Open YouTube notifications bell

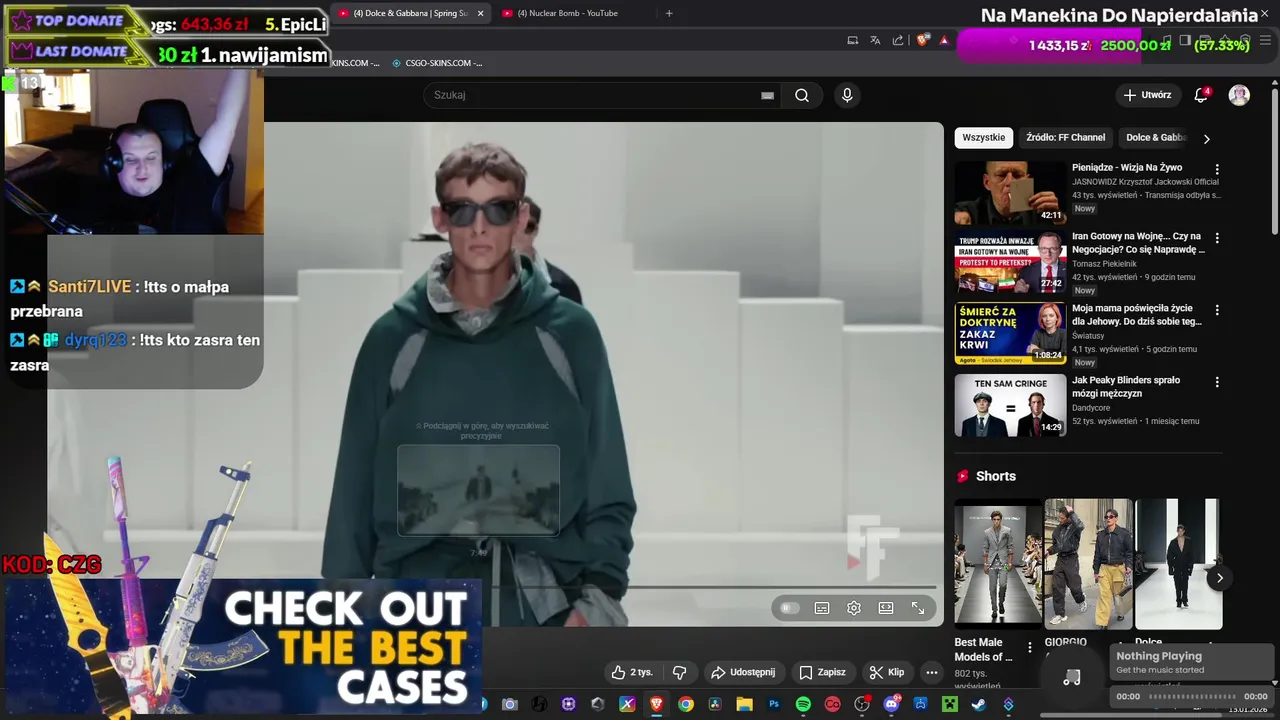pyautogui.click(x=1201, y=95)
